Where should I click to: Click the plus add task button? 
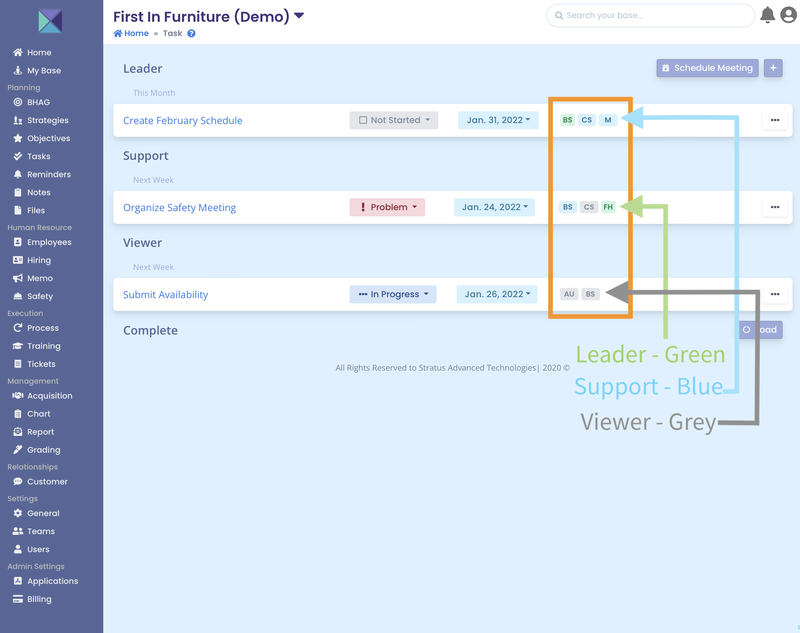tap(773, 68)
